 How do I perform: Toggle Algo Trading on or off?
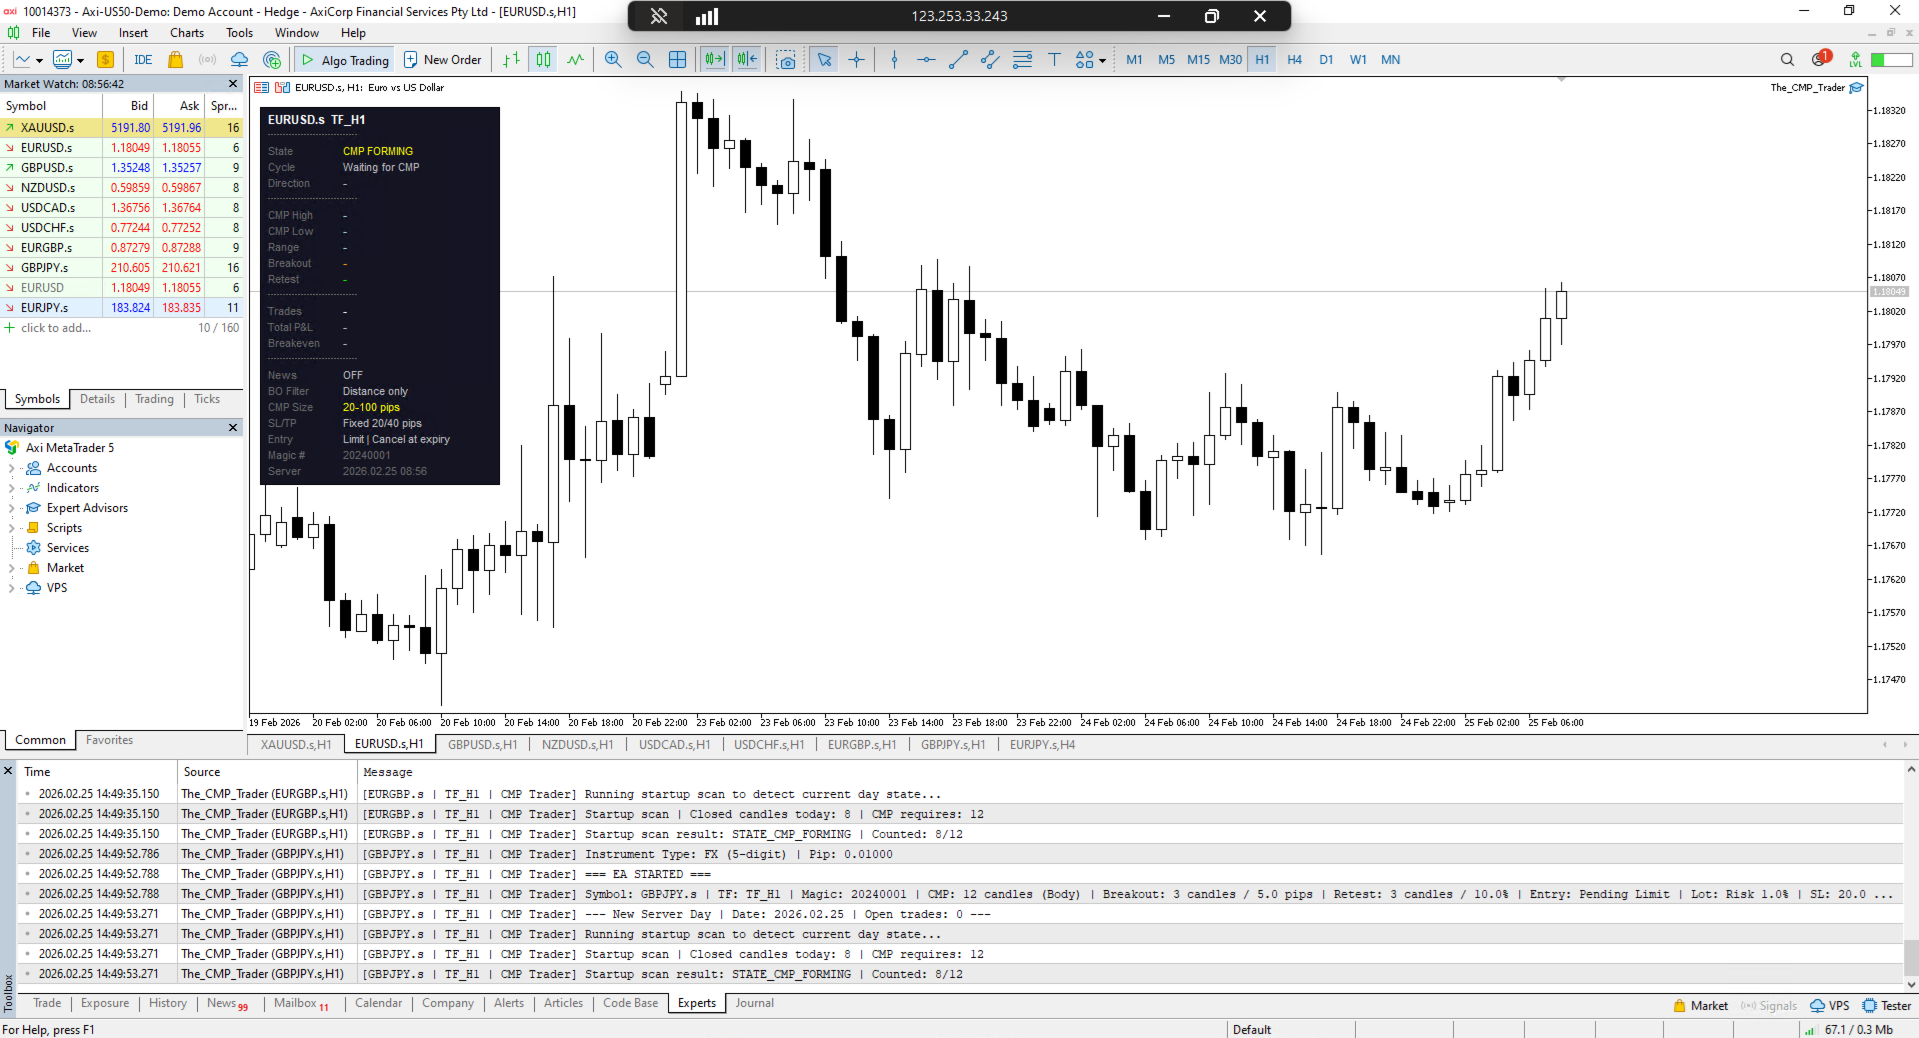[345, 60]
